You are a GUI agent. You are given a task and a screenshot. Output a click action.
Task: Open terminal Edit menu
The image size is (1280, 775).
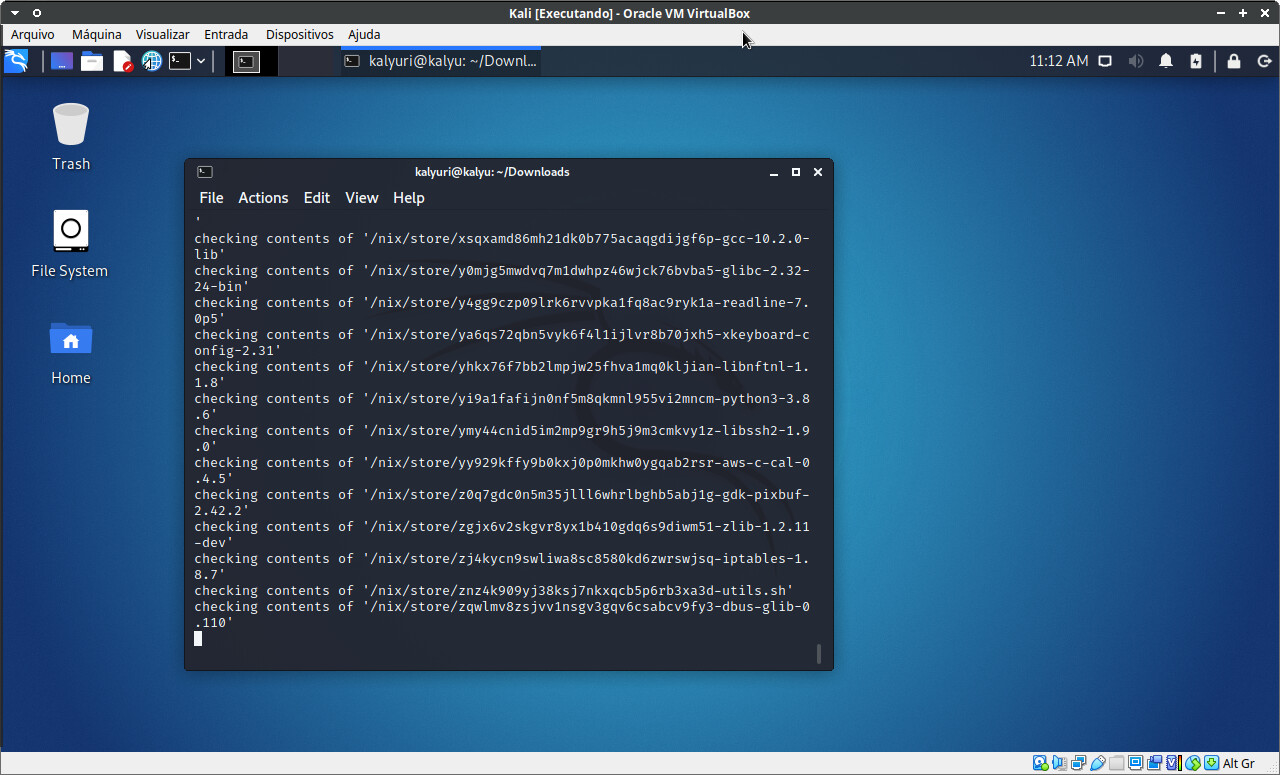317,198
